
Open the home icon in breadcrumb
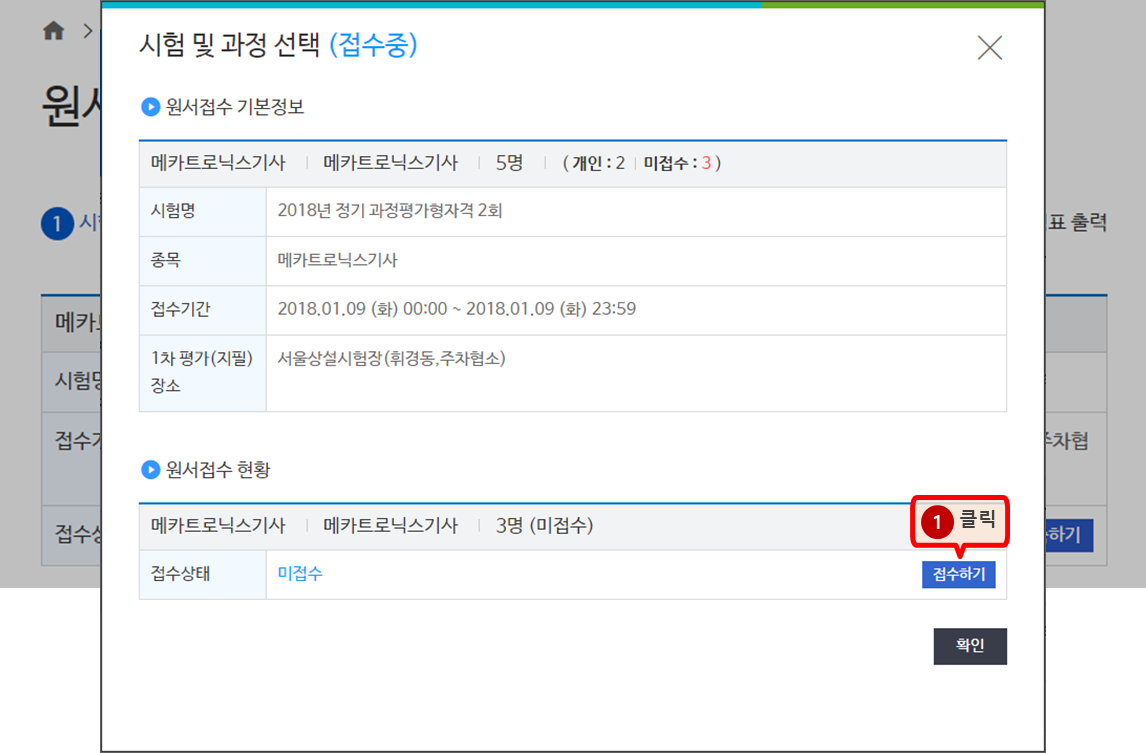(53, 31)
